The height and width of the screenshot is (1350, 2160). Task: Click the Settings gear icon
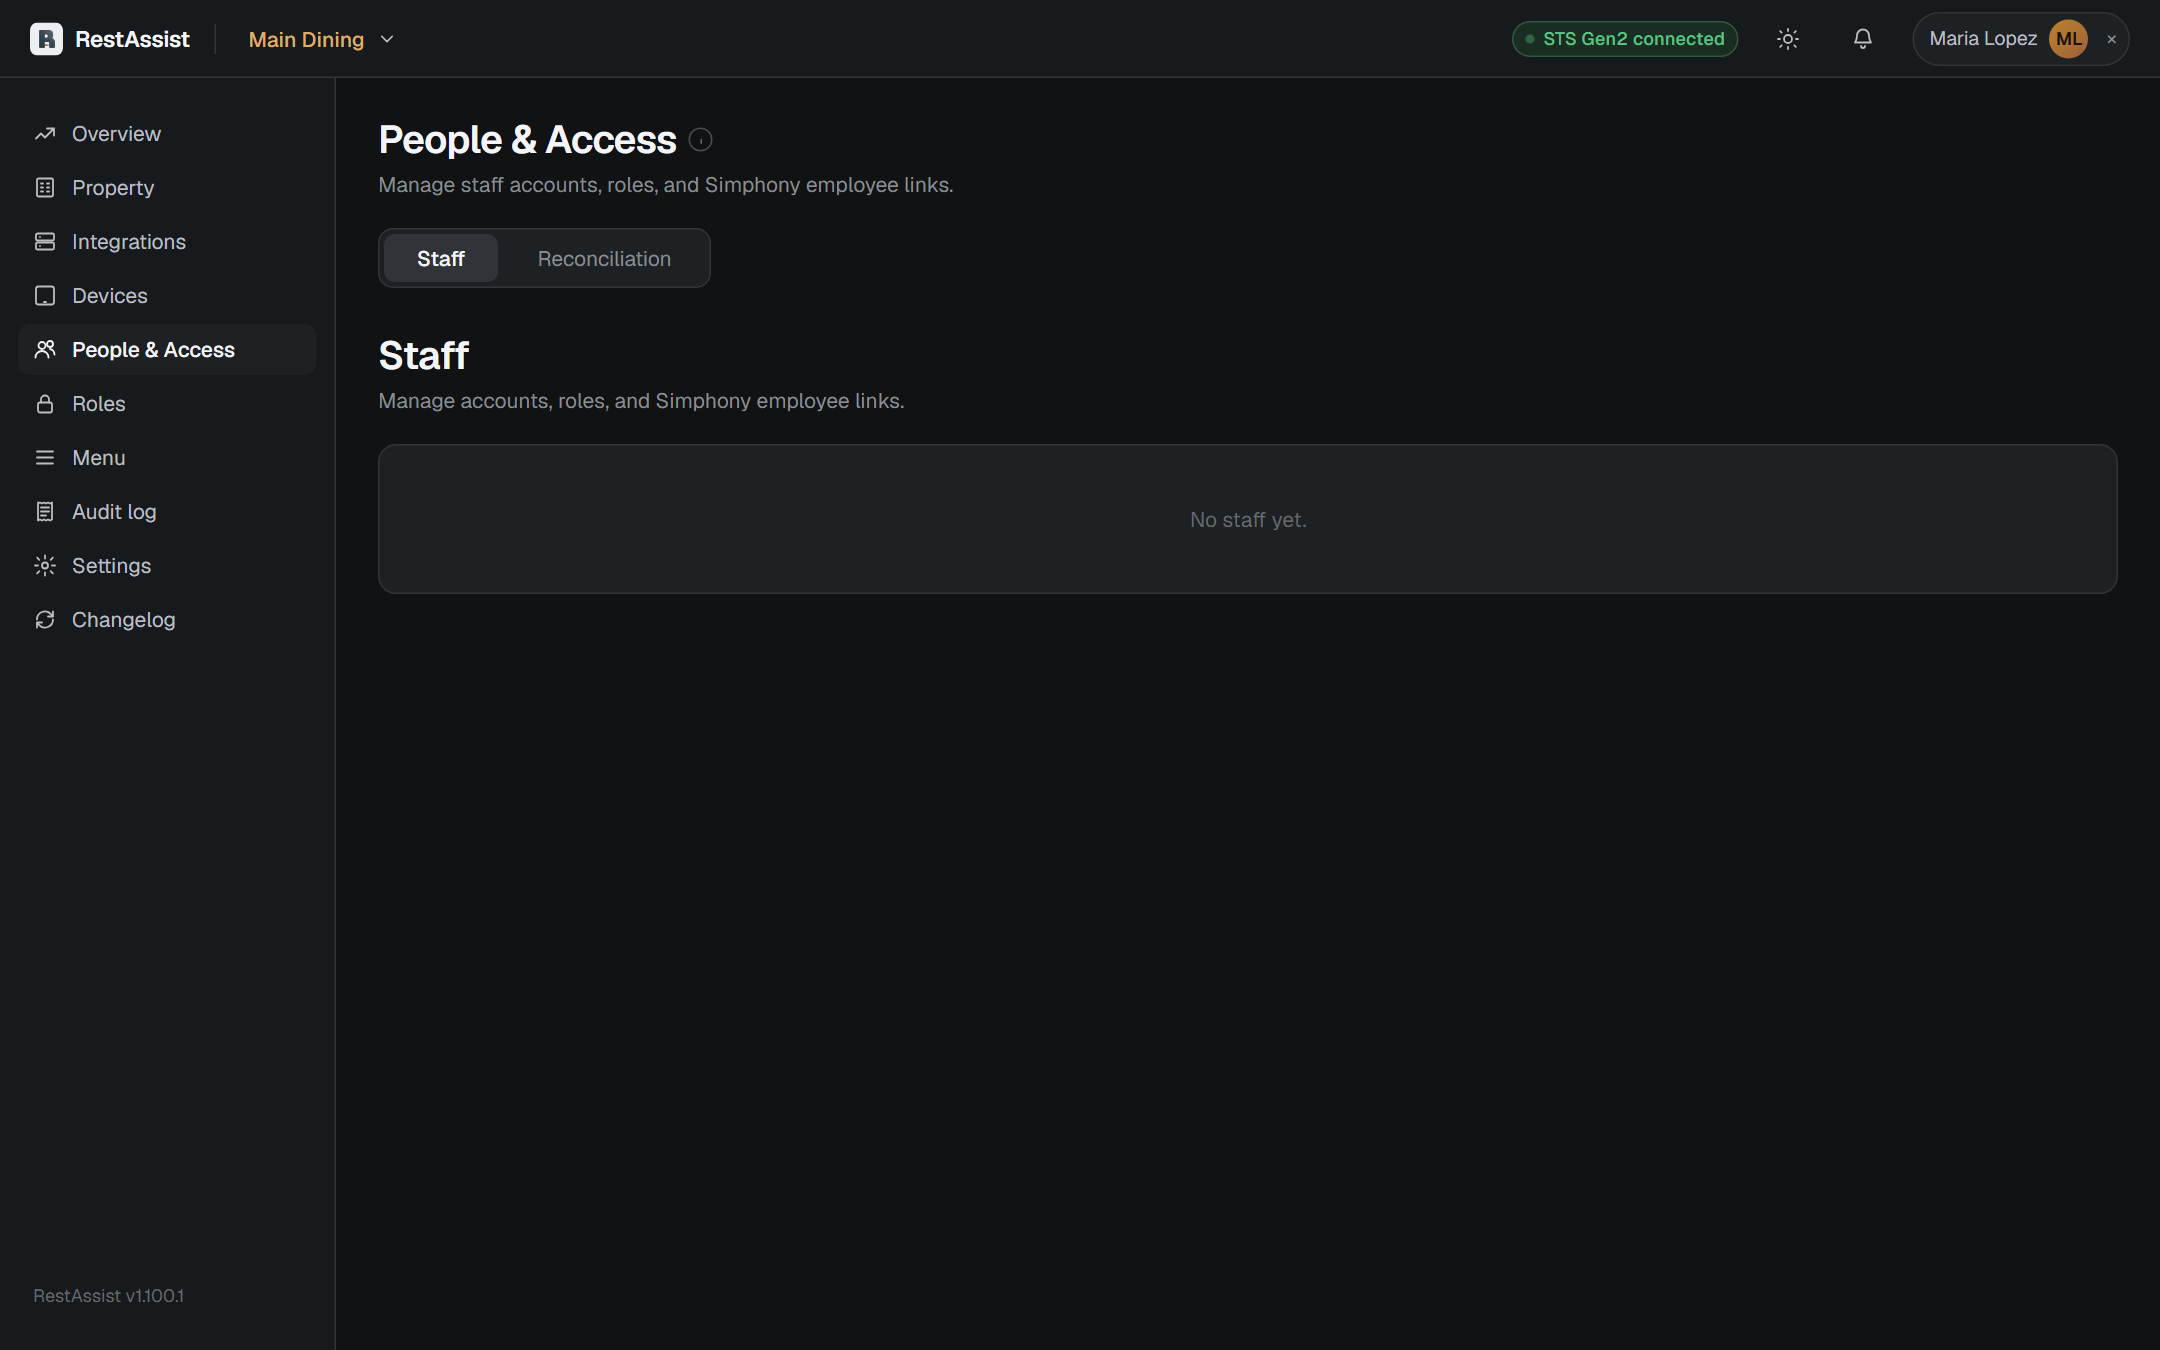coord(45,566)
